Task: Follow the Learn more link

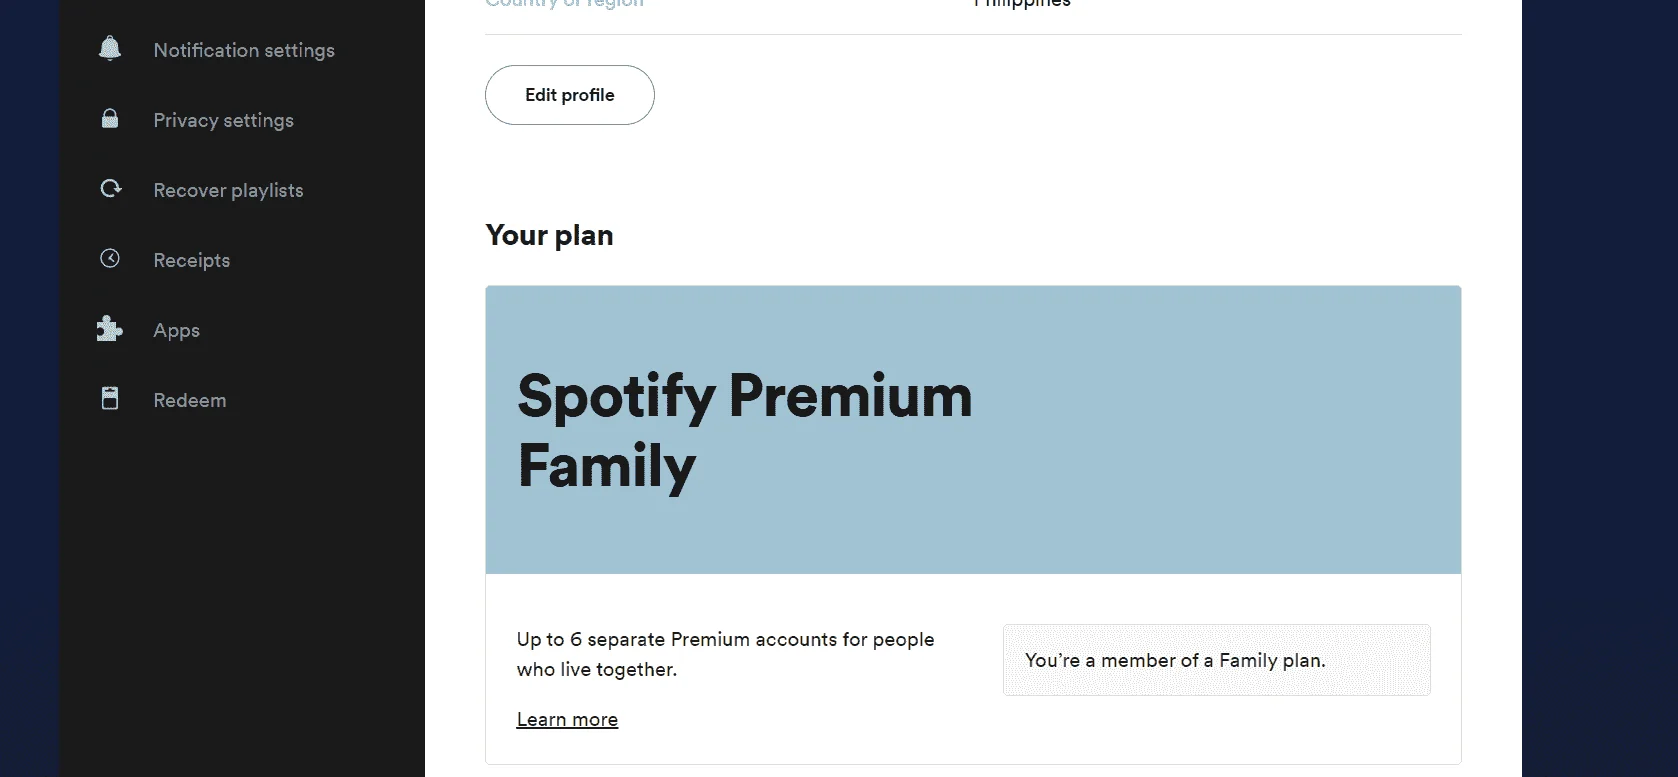Action: 567,719
